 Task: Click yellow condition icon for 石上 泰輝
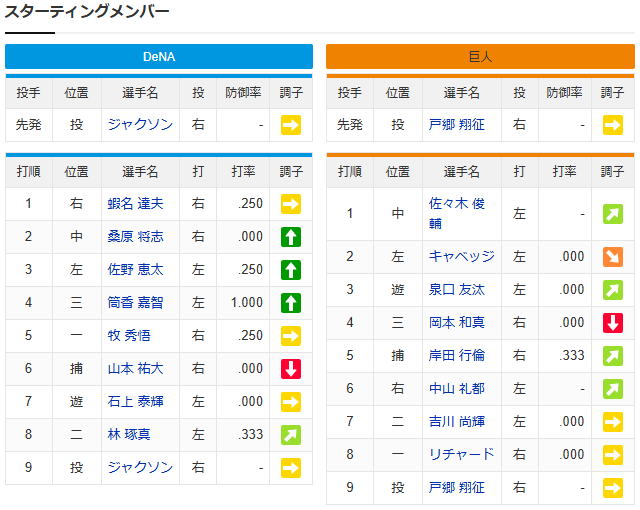click(291, 402)
